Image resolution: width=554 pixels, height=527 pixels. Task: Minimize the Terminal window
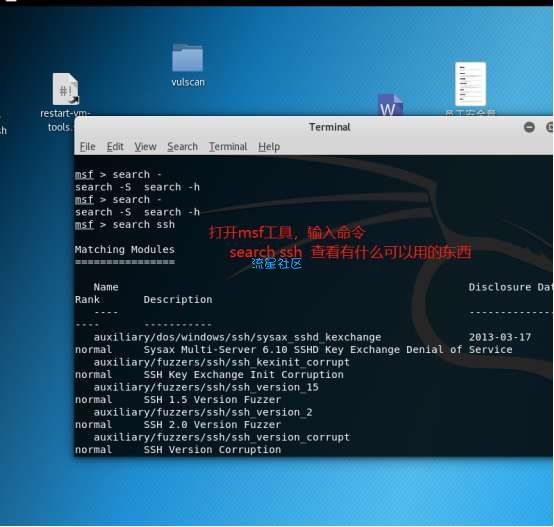[x=529, y=127]
